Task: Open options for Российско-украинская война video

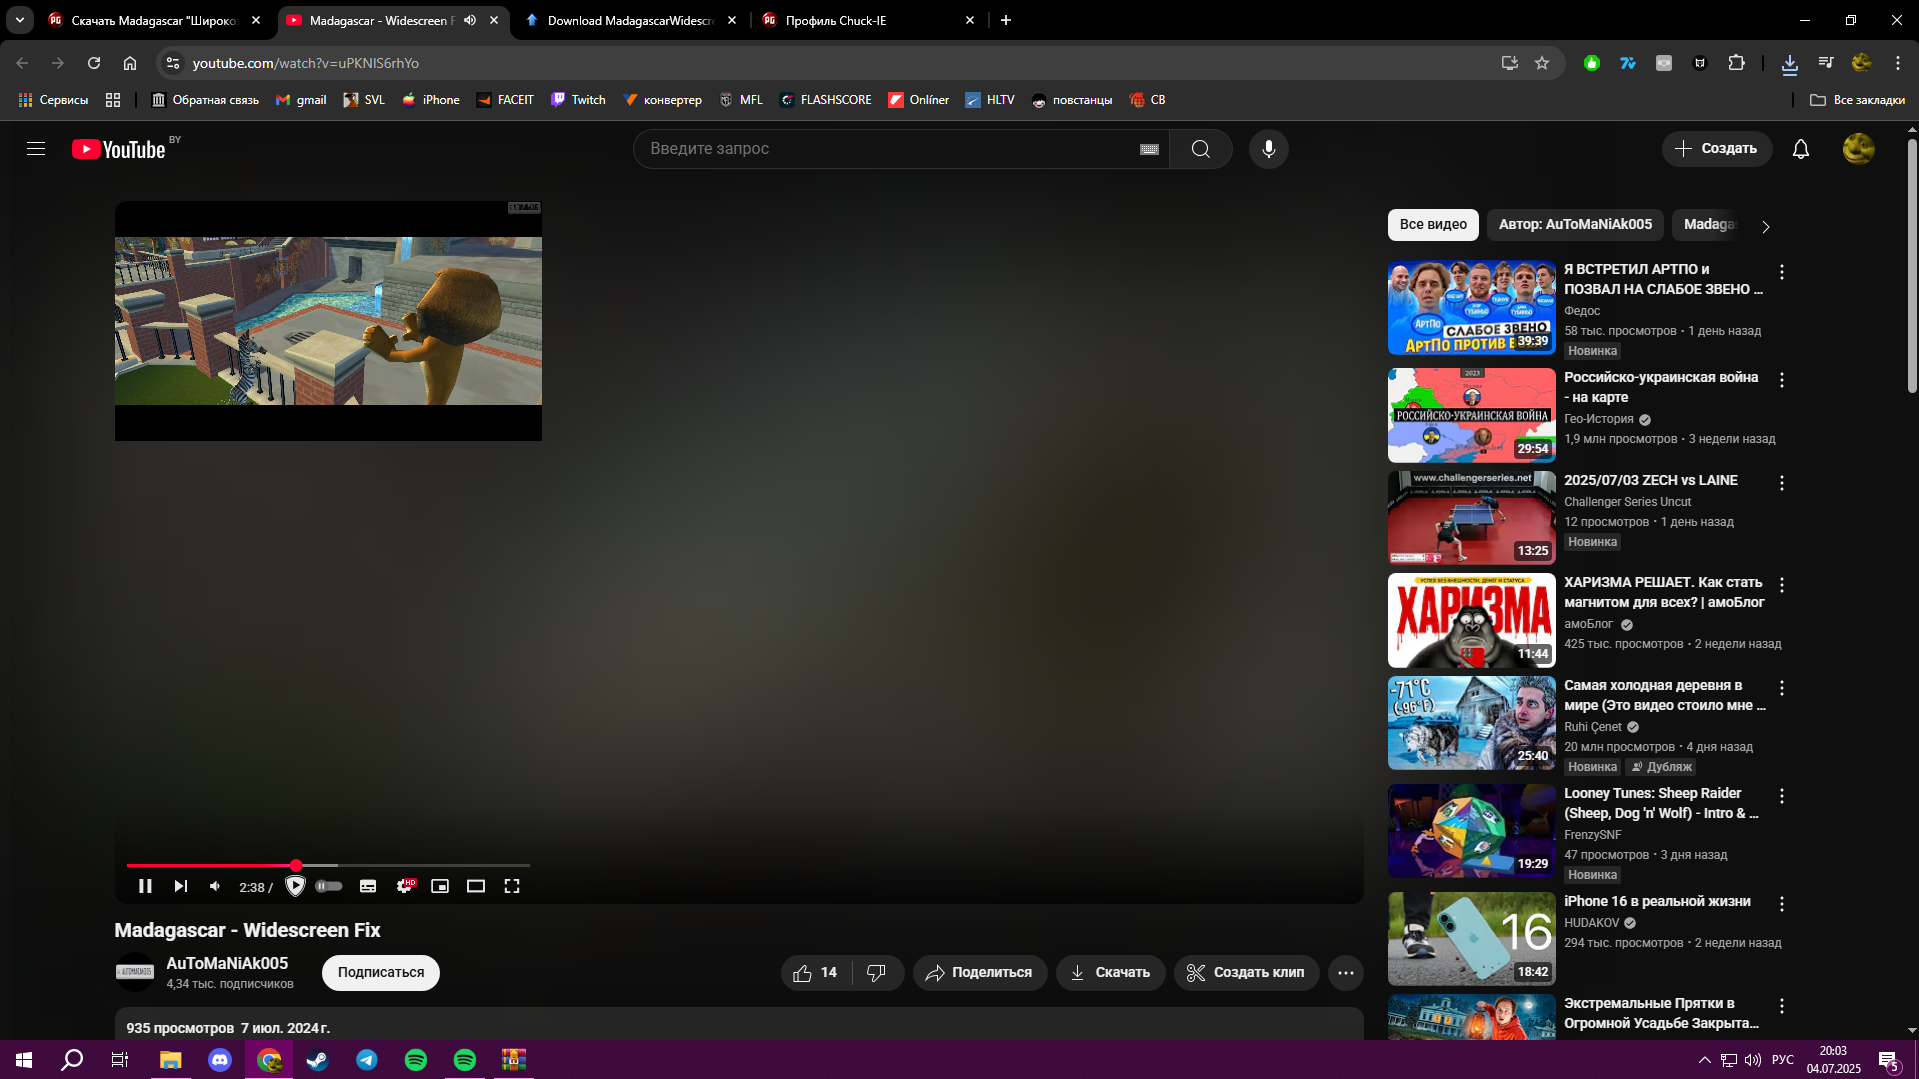Action: click(x=1782, y=380)
